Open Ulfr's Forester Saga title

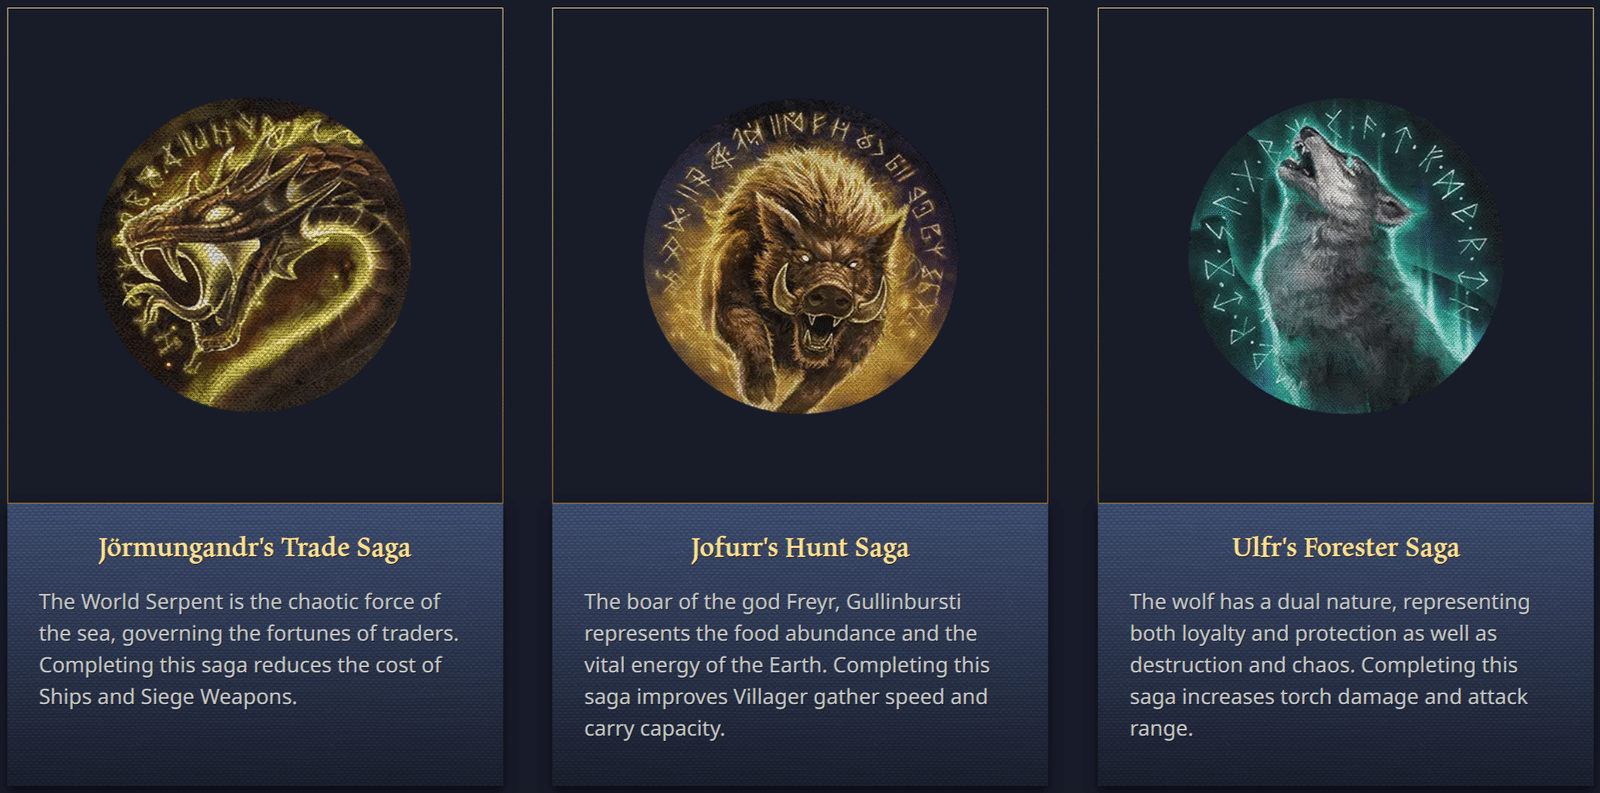[x=1346, y=548]
